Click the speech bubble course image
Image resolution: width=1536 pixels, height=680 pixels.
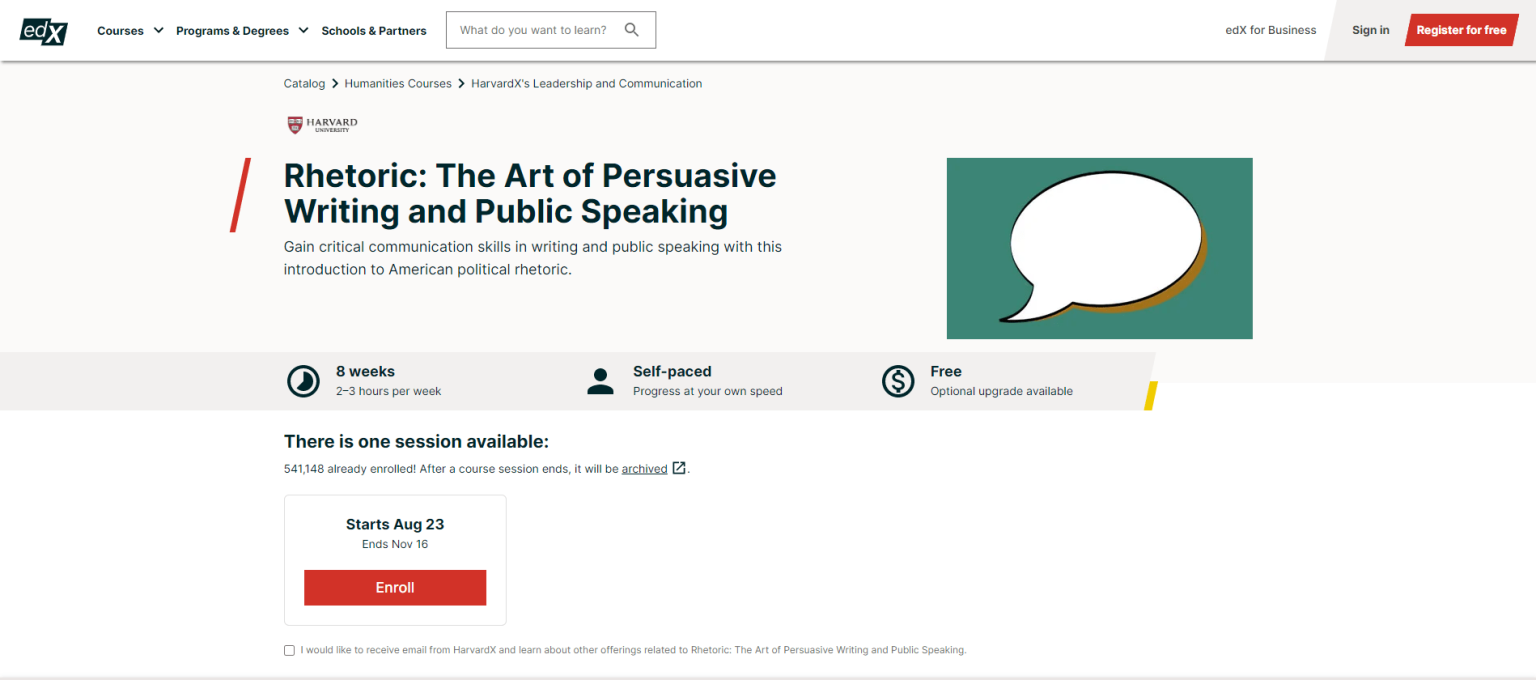[x=1099, y=248]
